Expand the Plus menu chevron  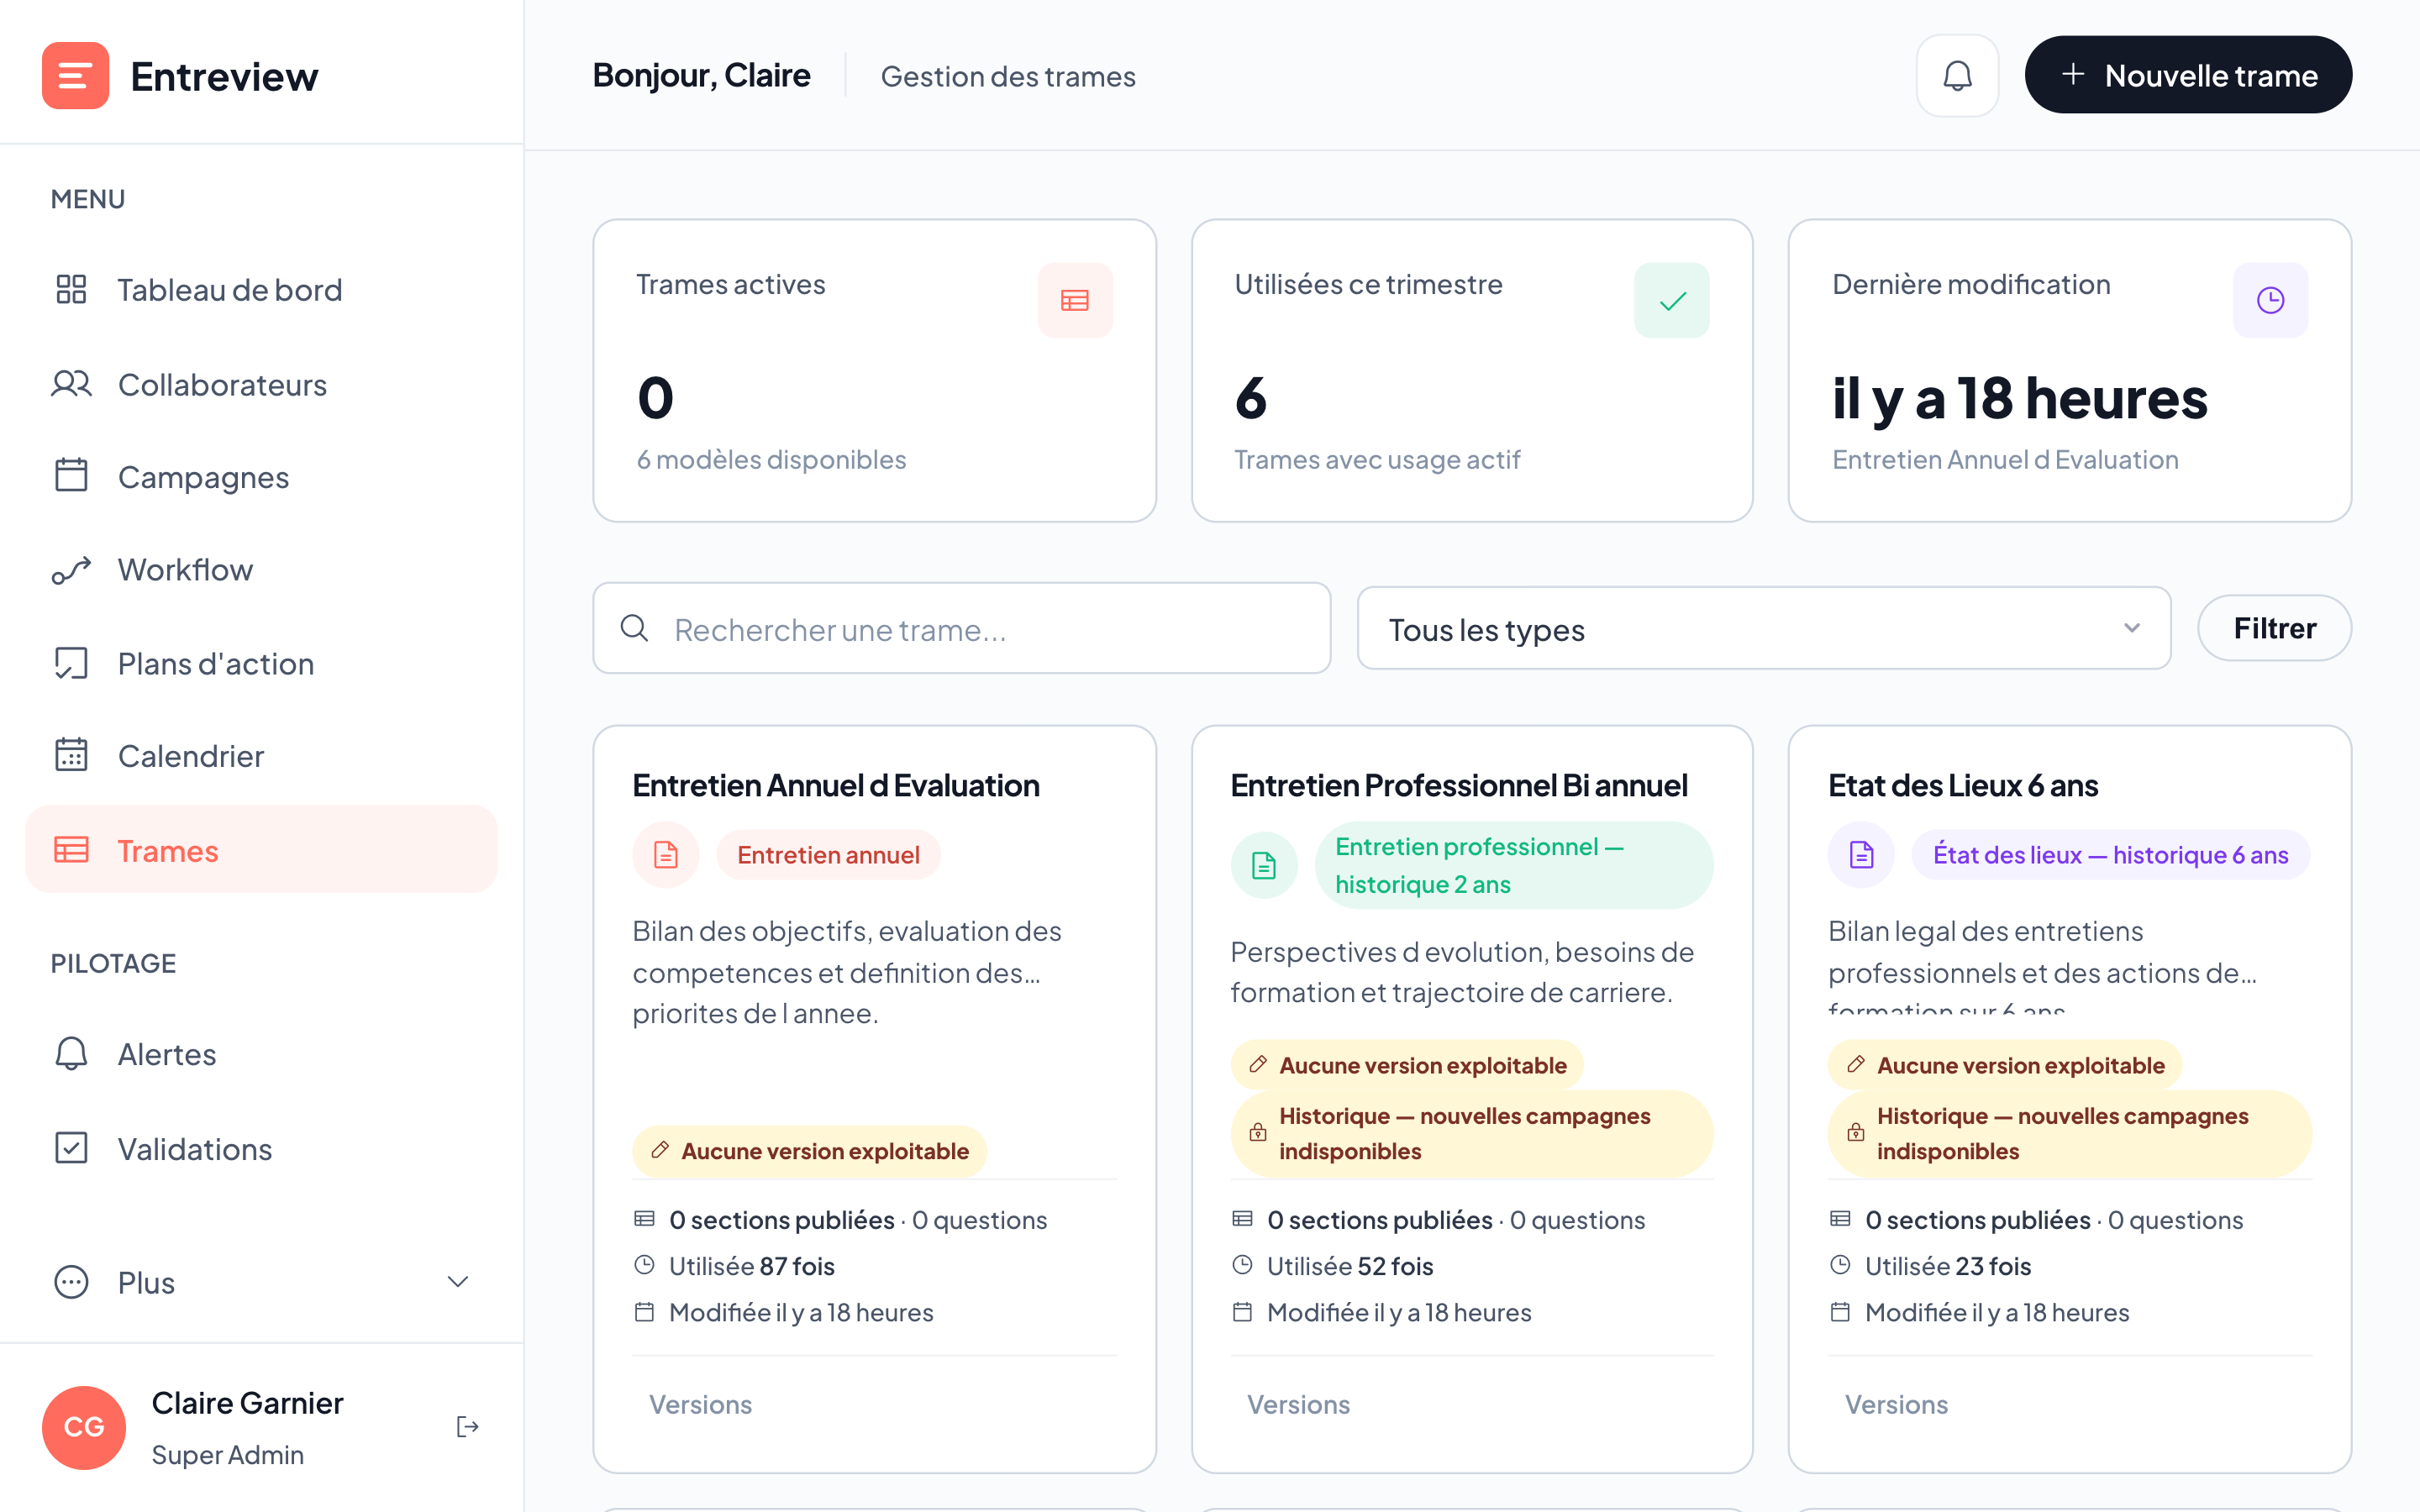click(458, 1282)
